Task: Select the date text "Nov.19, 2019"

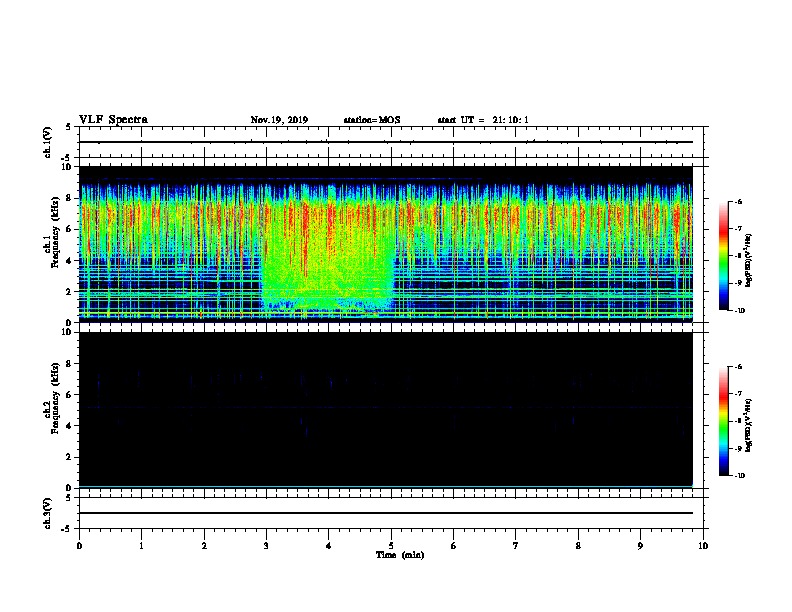Action: pyautogui.click(x=279, y=120)
